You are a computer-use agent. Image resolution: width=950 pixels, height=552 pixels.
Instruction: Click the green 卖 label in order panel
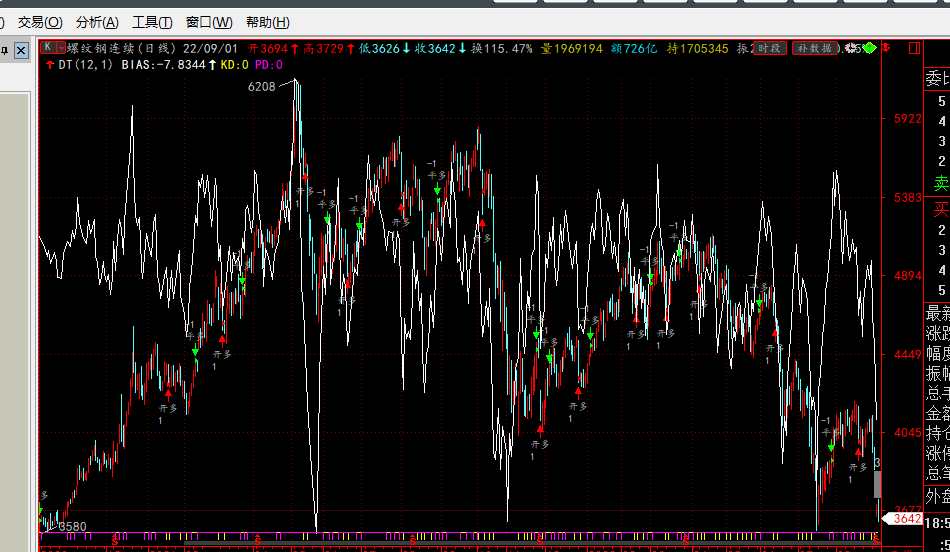(x=942, y=183)
